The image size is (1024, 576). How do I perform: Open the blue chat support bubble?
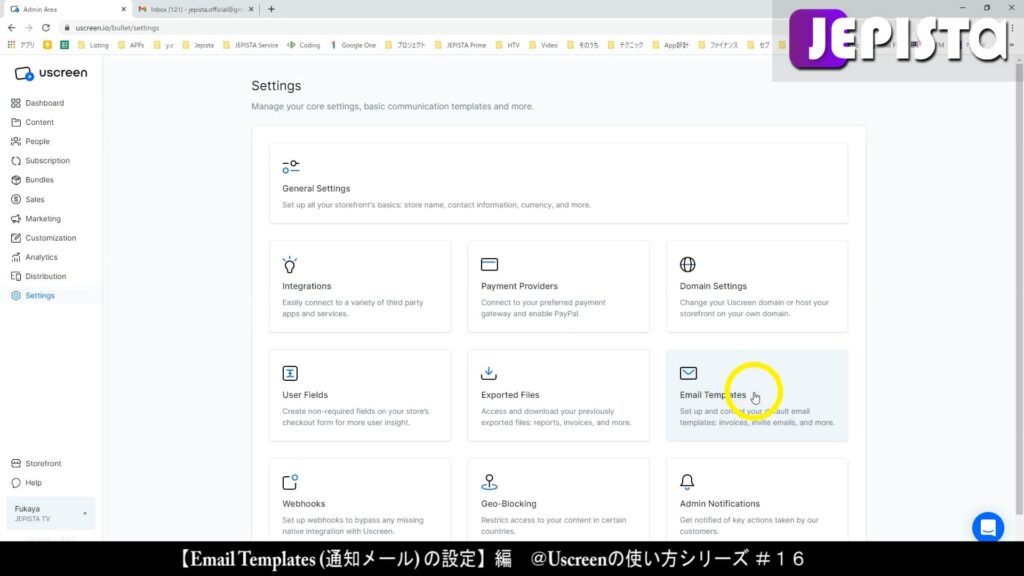click(x=988, y=527)
